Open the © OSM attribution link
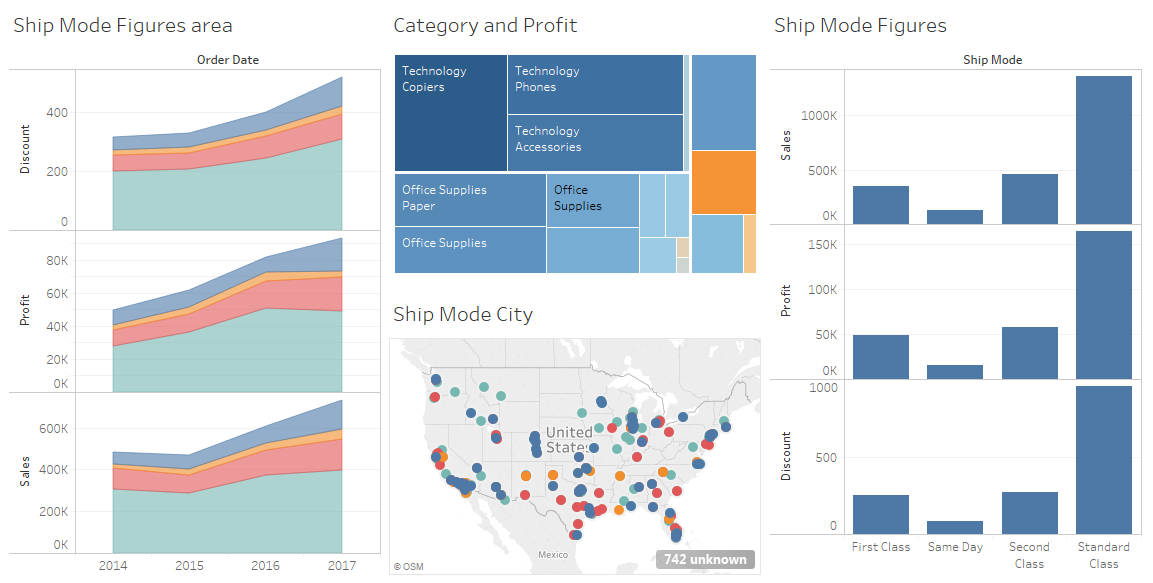The image size is (1153, 583). [x=408, y=566]
